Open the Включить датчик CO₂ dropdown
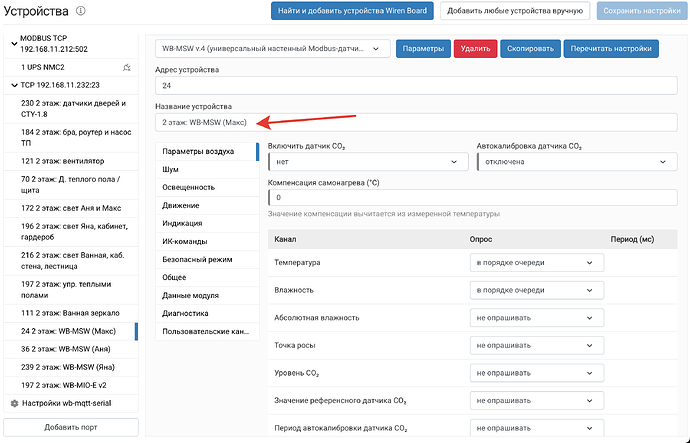 click(368, 162)
